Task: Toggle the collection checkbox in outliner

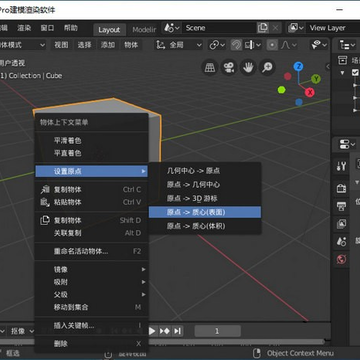Action: pos(356,72)
